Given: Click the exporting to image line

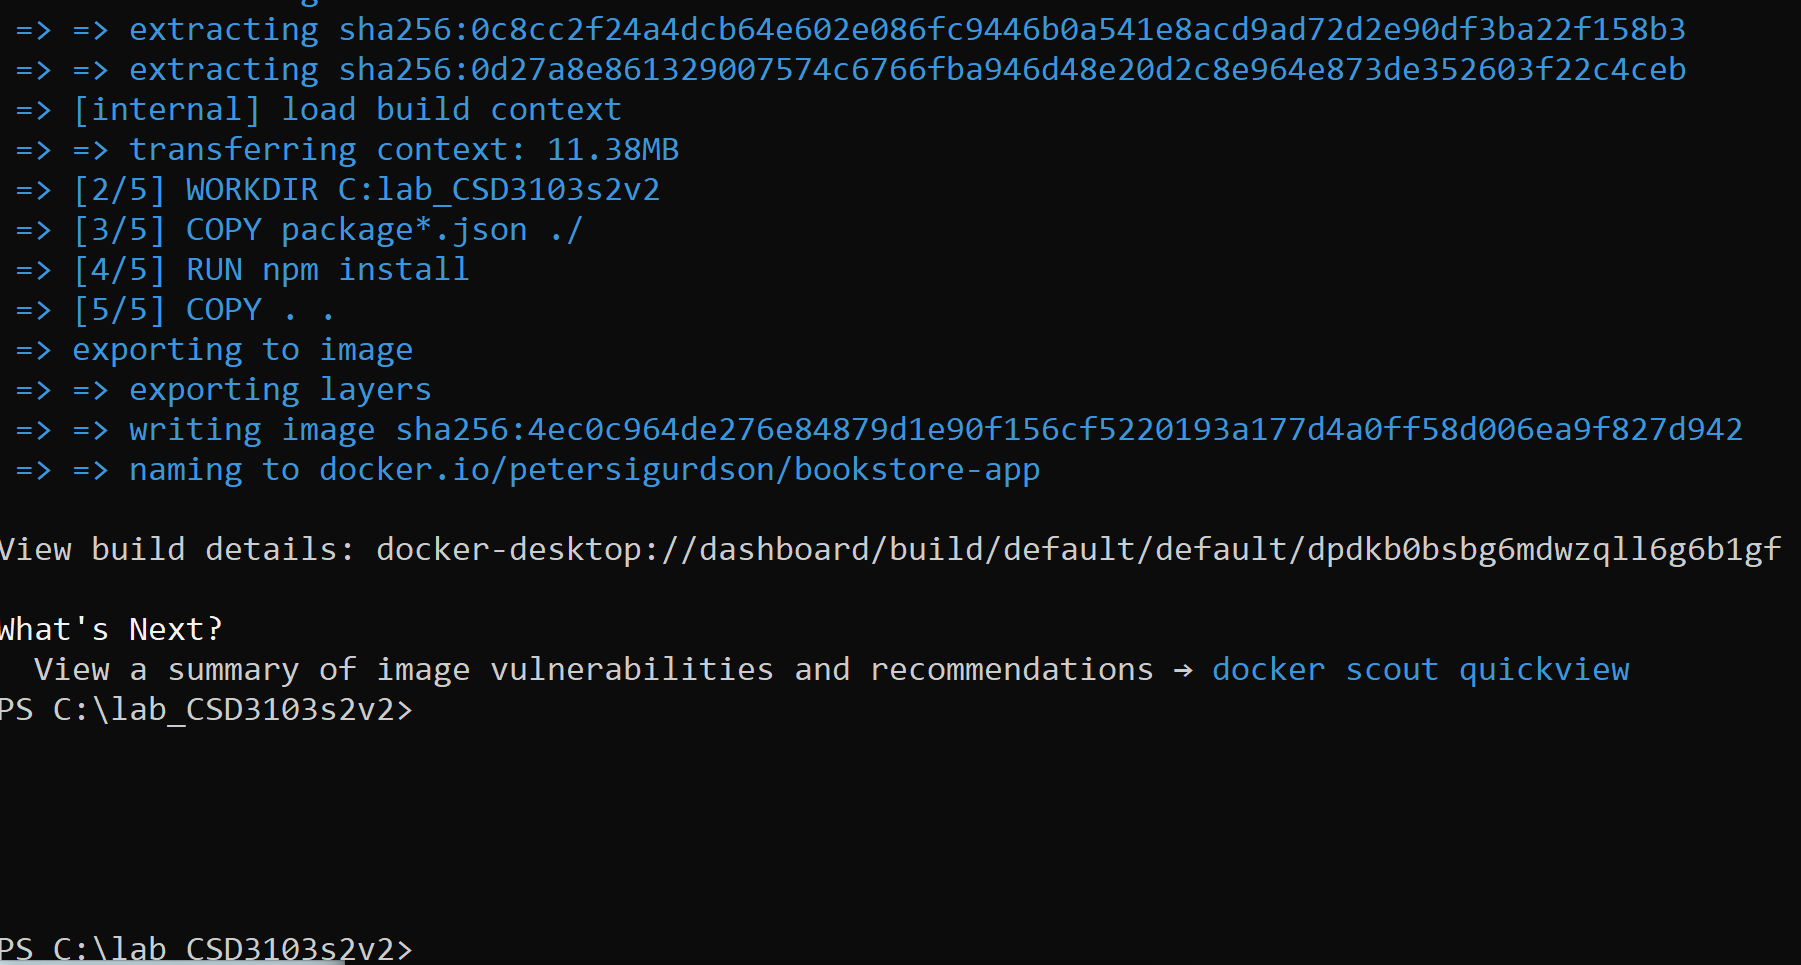Looking at the screenshot, I should pyautogui.click(x=214, y=349).
